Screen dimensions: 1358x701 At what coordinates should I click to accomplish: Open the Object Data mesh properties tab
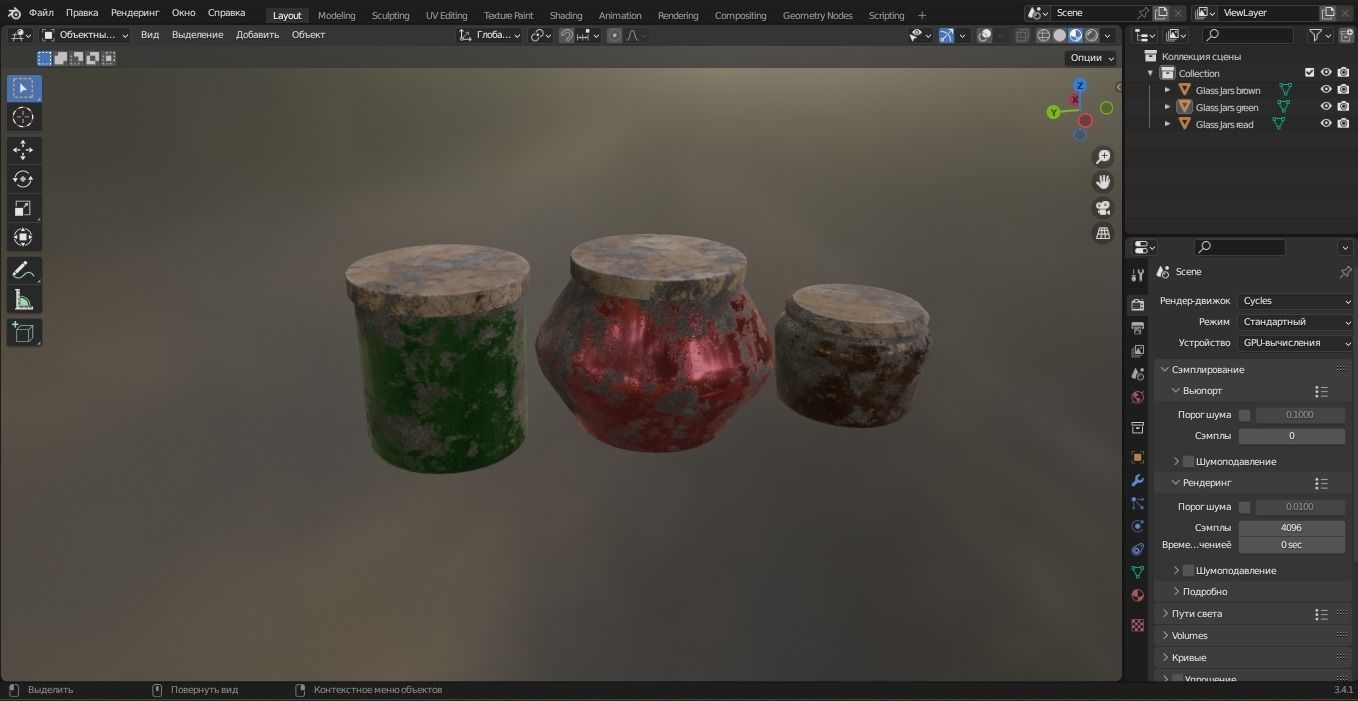(1137, 572)
